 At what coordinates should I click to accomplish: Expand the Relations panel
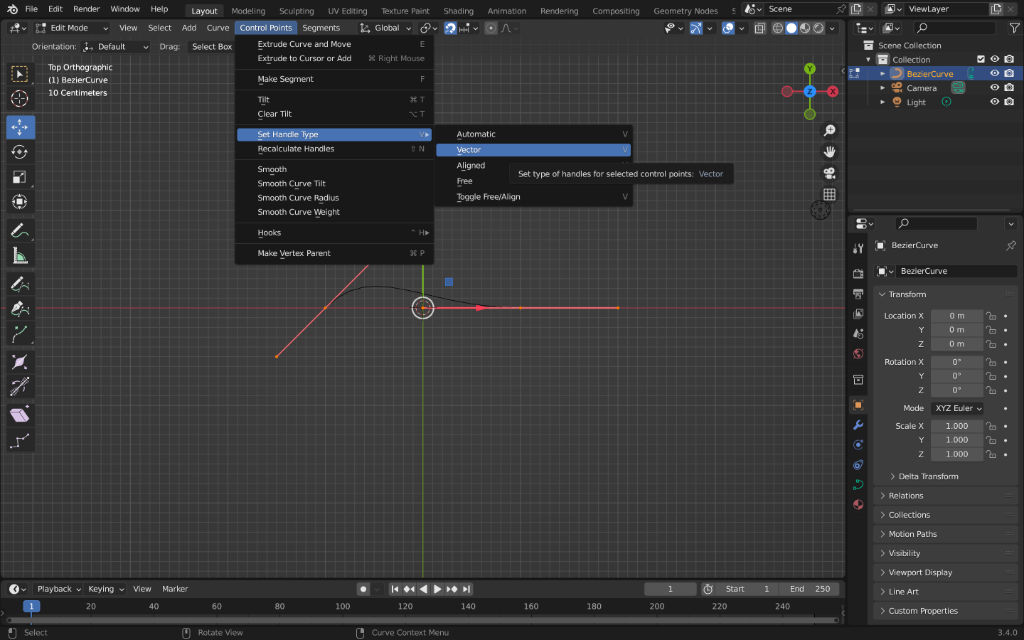click(906, 496)
